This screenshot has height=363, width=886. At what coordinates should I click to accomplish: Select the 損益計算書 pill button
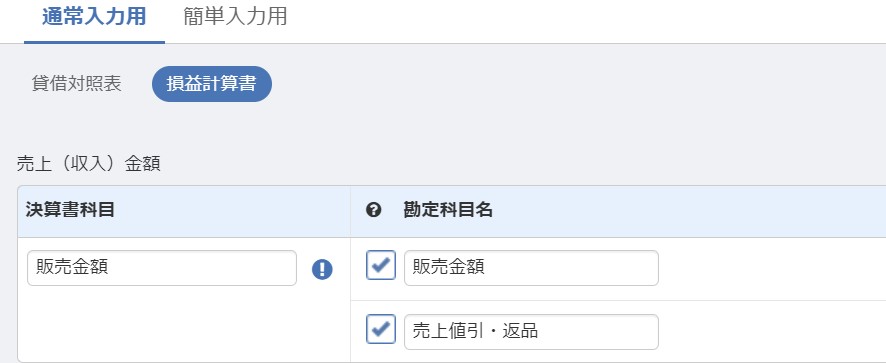click(x=212, y=84)
